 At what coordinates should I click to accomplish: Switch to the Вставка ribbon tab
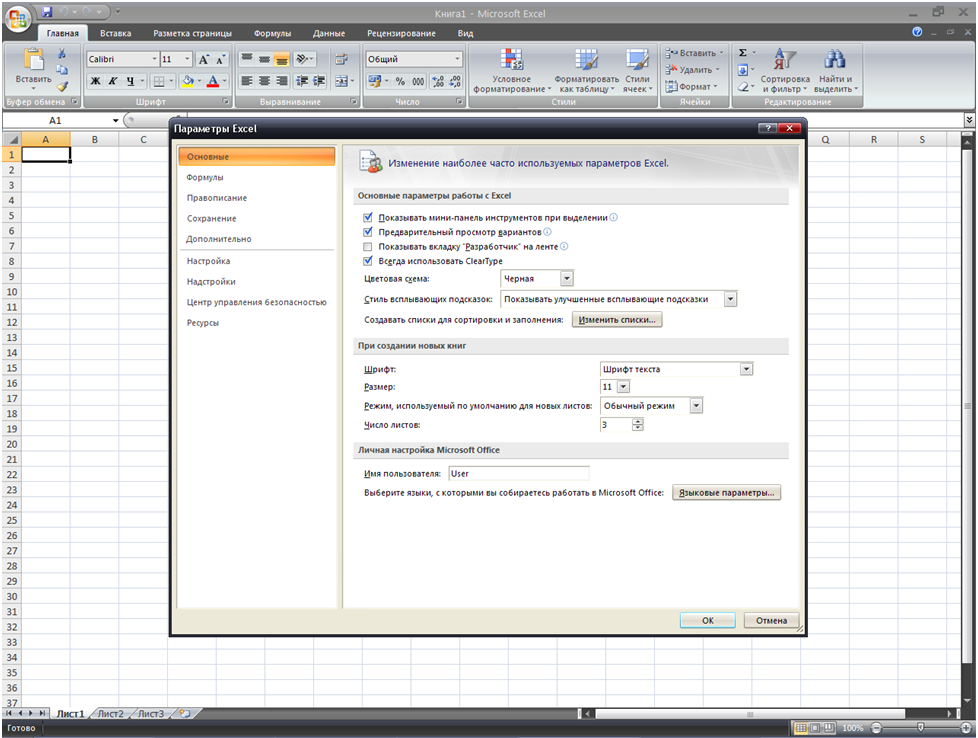click(115, 33)
